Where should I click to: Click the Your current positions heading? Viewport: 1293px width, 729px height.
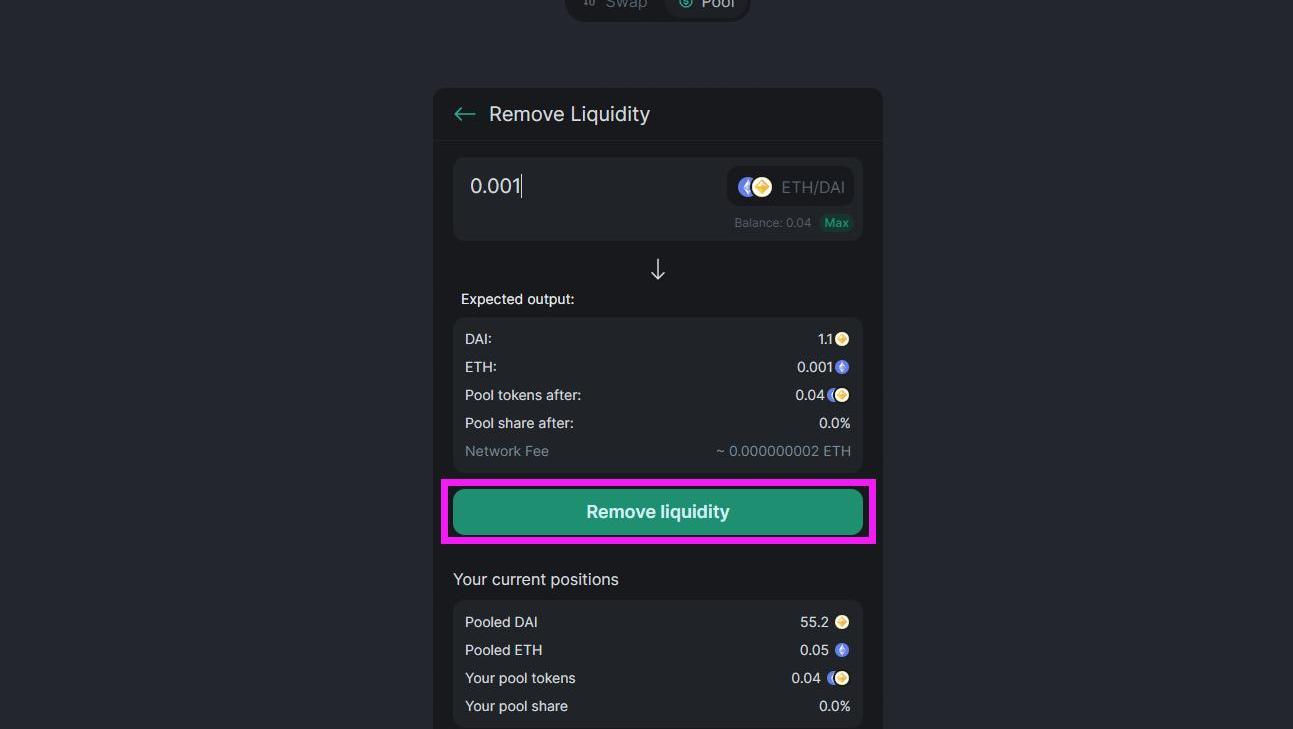tap(536, 580)
